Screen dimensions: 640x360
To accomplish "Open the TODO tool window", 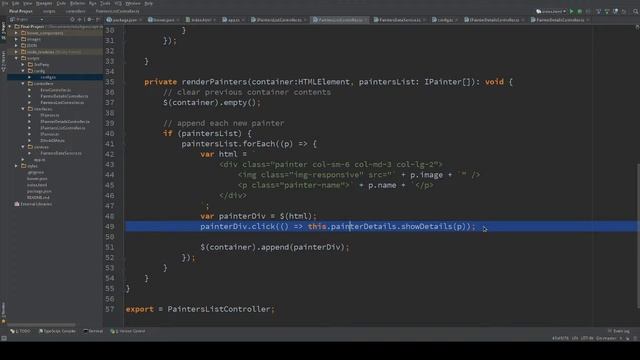I will point(20,331).
